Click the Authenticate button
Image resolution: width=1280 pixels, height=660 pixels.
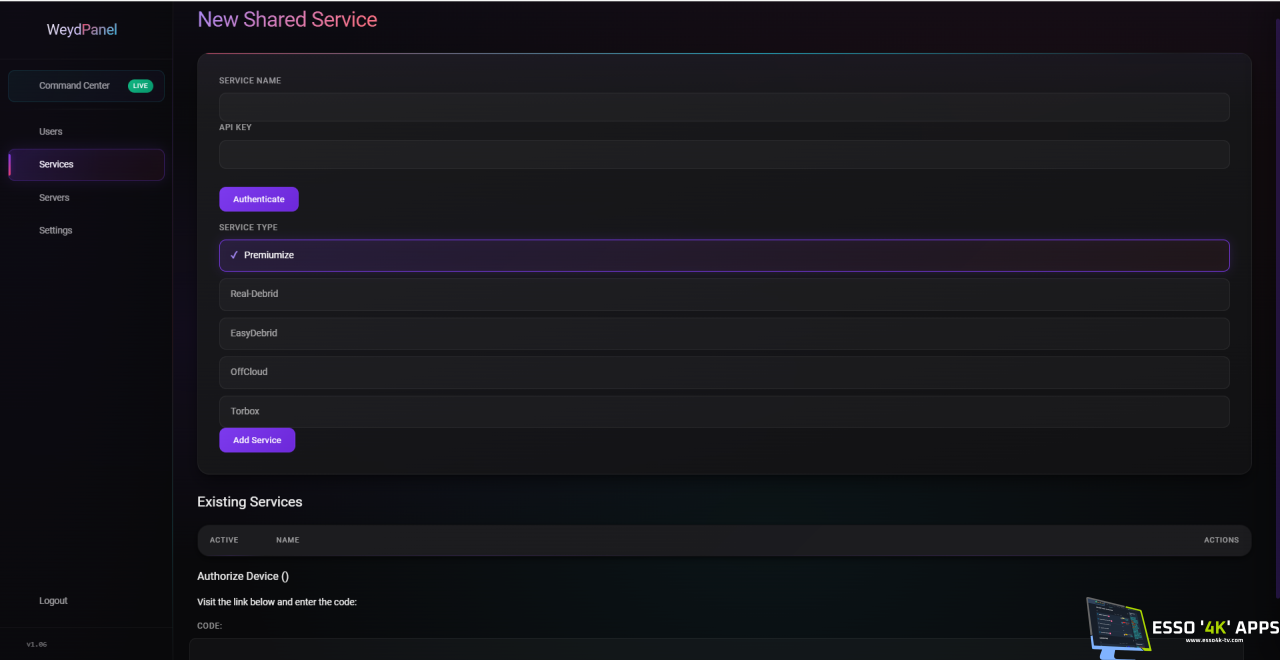click(x=259, y=199)
